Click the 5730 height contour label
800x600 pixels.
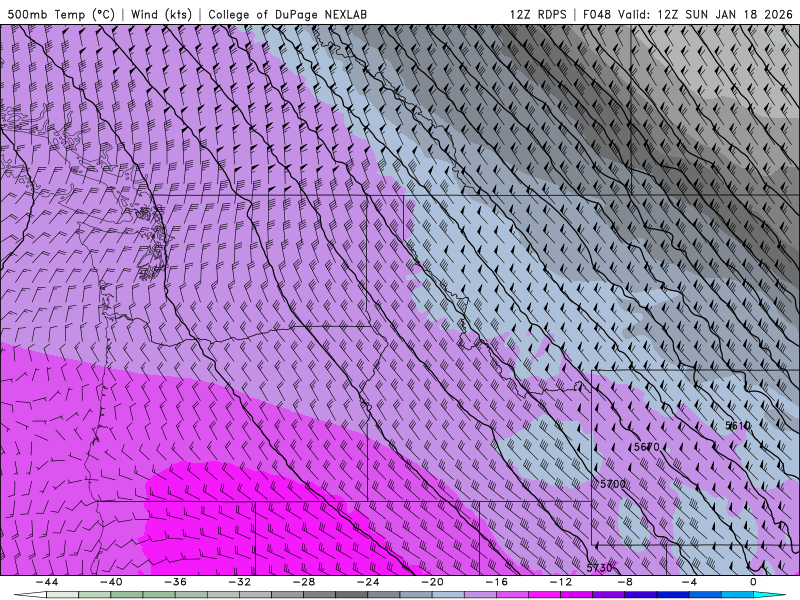599,568
